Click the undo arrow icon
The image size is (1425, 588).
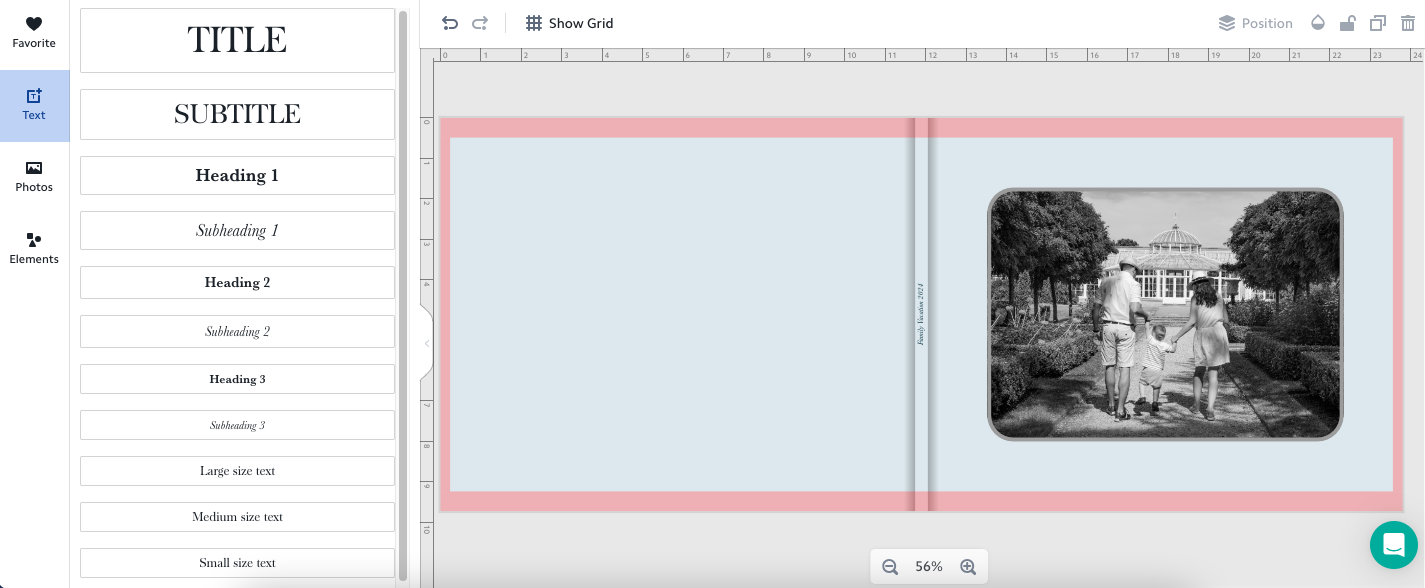click(x=450, y=23)
